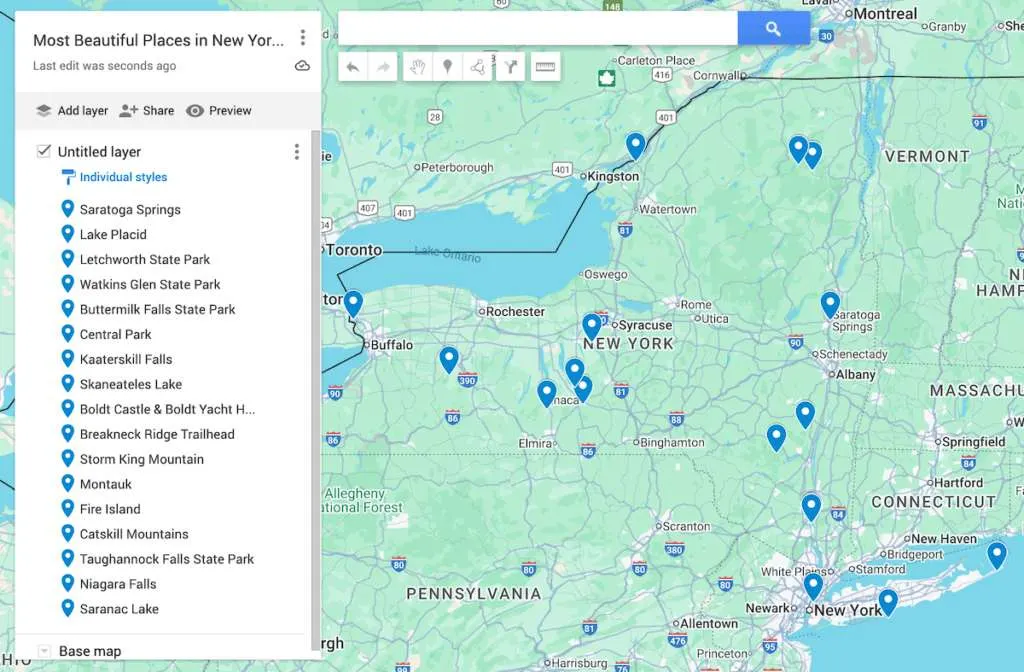Select Storm King Mountain entry
The height and width of the screenshot is (672, 1024).
(x=142, y=459)
